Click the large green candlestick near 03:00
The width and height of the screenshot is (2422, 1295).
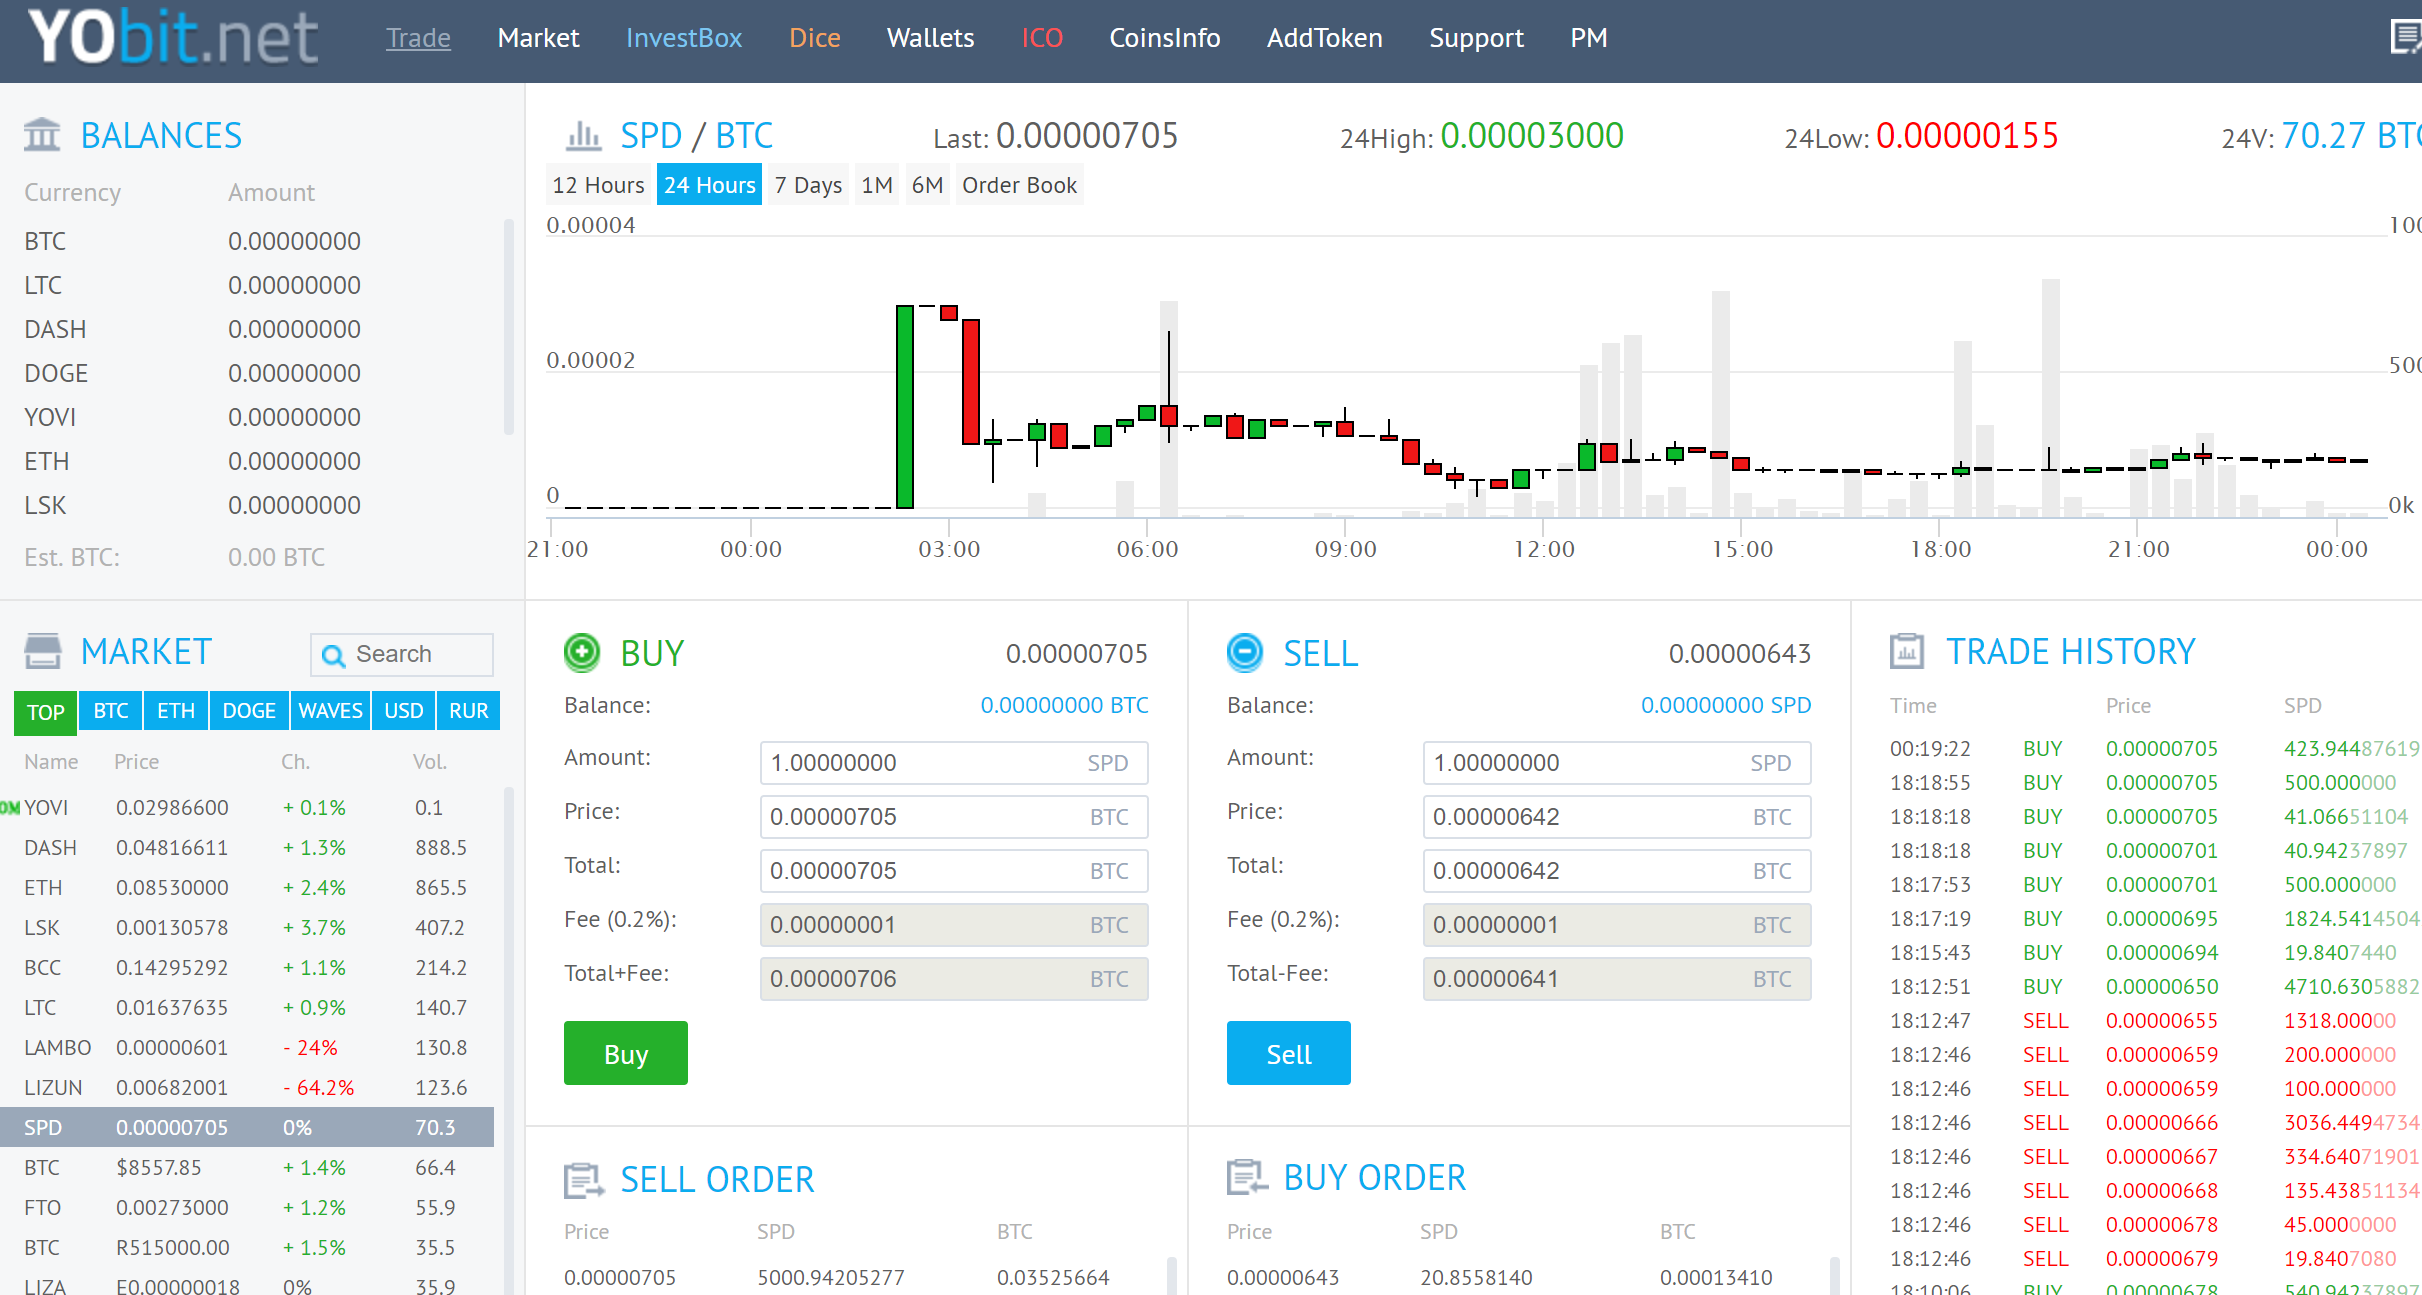point(905,407)
